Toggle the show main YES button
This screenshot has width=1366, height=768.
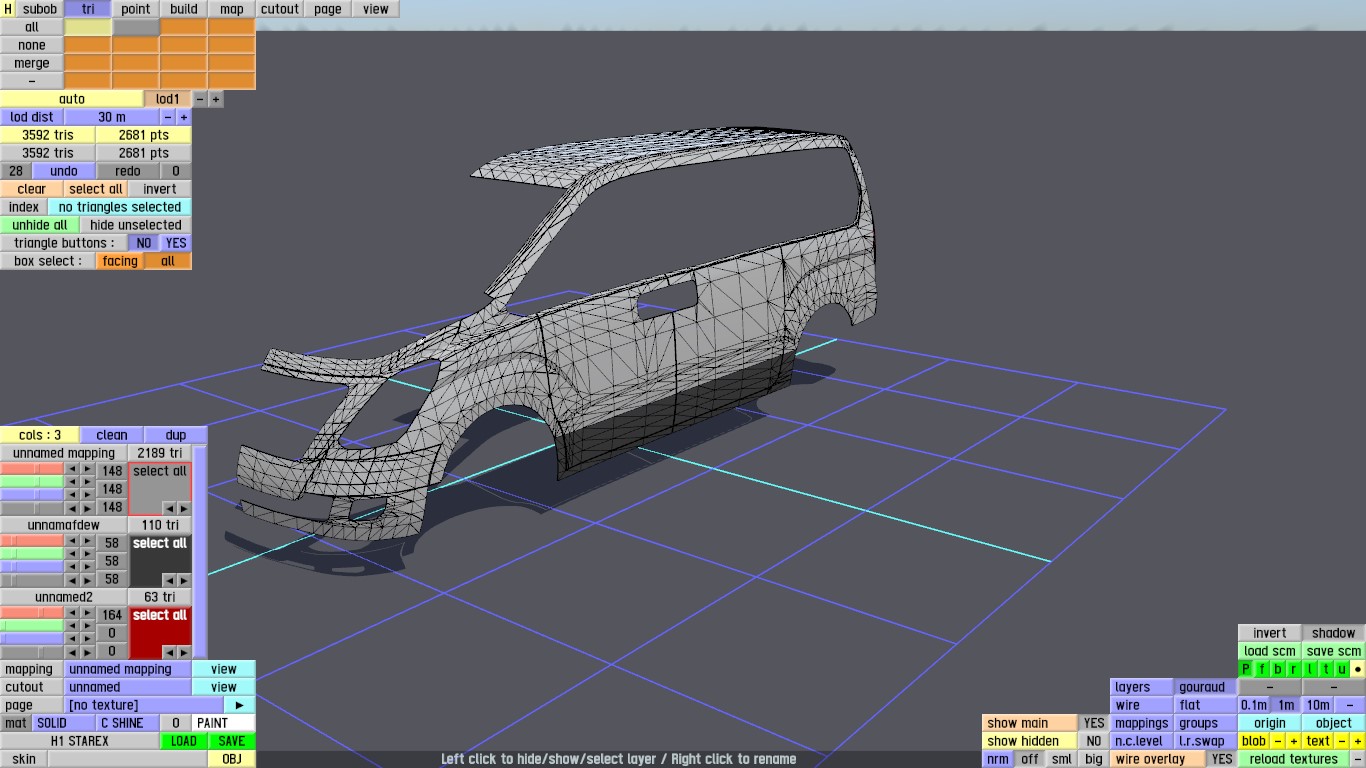click(1094, 723)
